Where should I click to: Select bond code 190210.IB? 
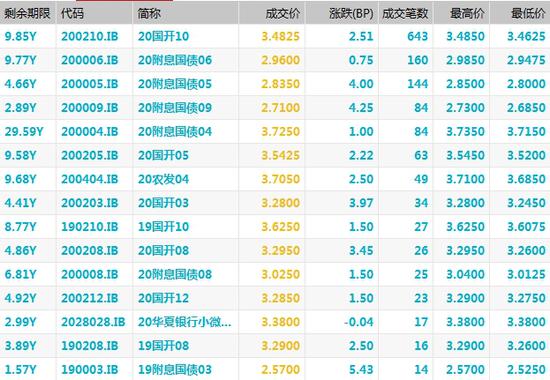(90, 227)
